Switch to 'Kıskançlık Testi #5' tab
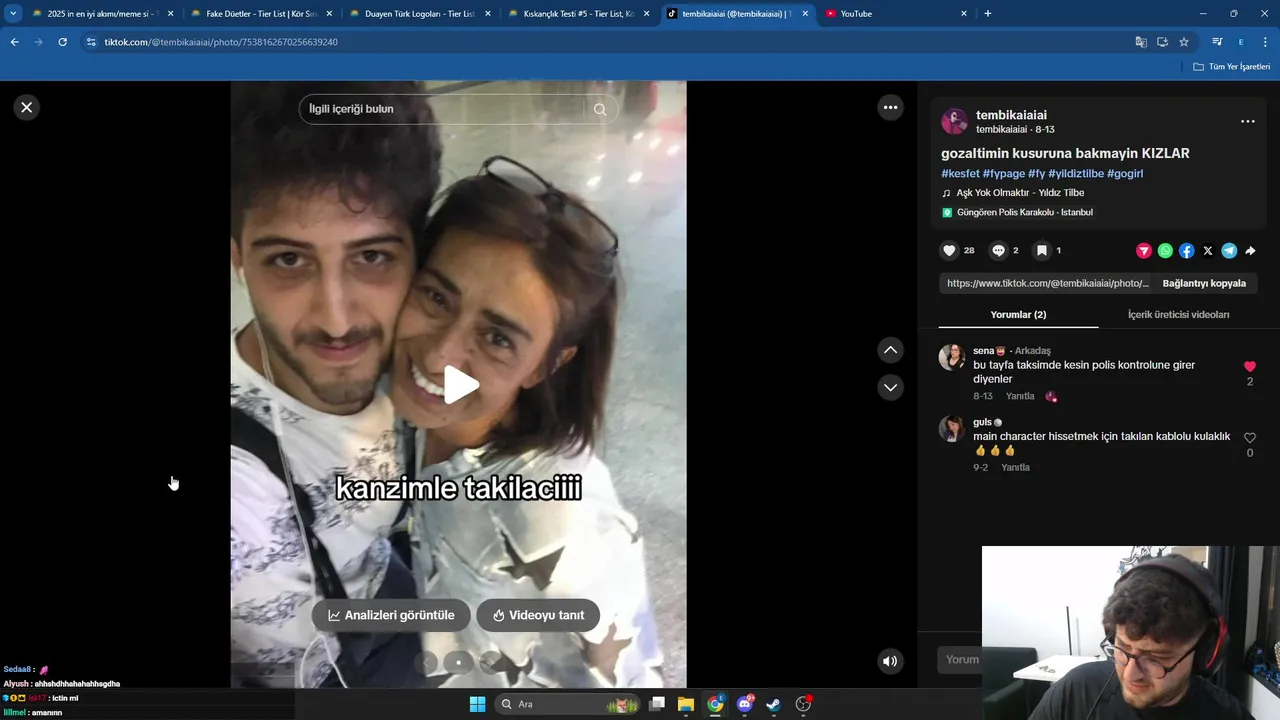The height and width of the screenshot is (720, 1280). [x=579, y=14]
